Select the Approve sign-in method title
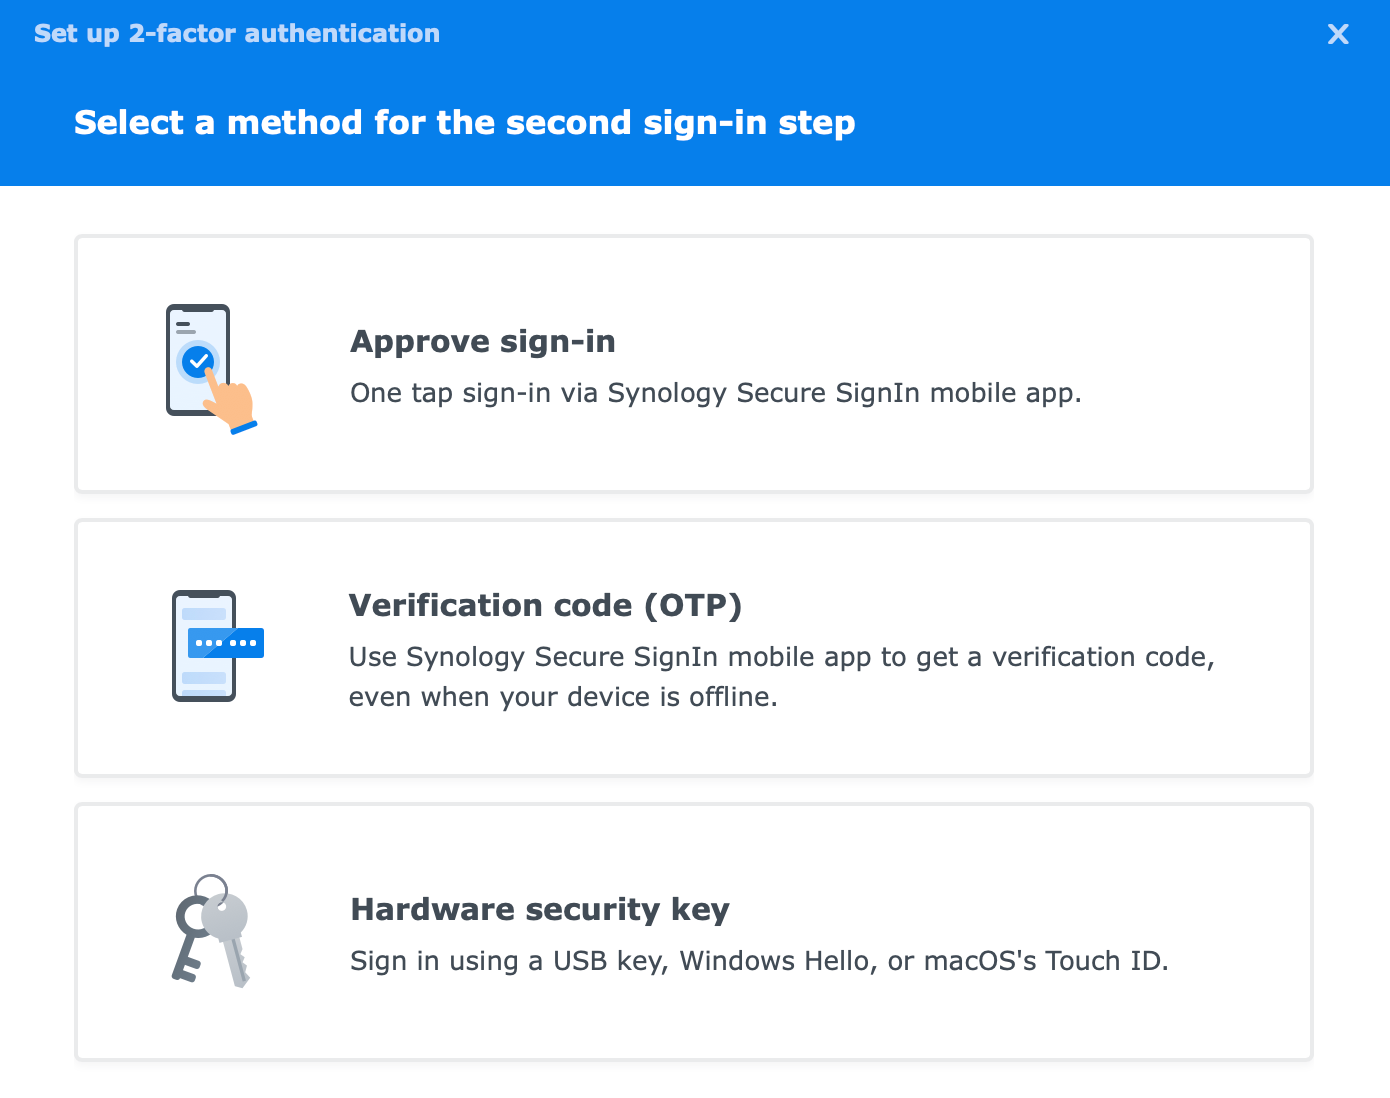The width and height of the screenshot is (1390, 1098). tap(482, 342)
